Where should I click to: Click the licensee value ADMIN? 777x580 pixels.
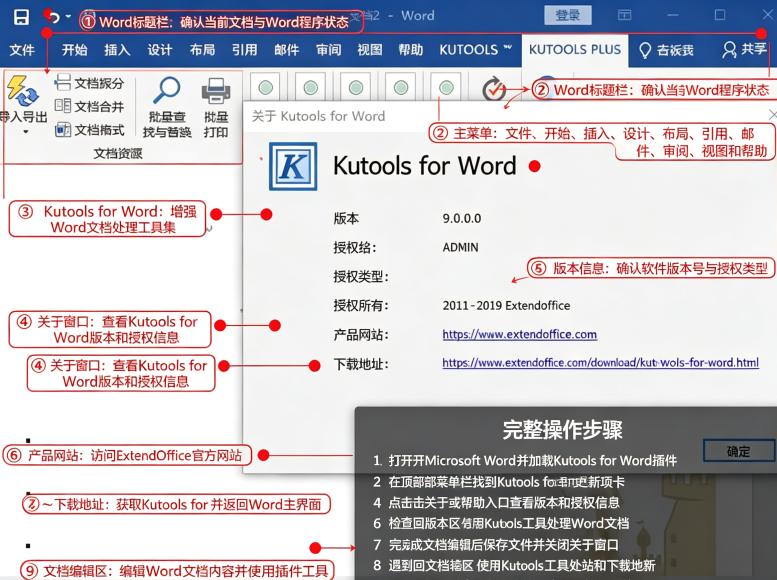point(460,247)
